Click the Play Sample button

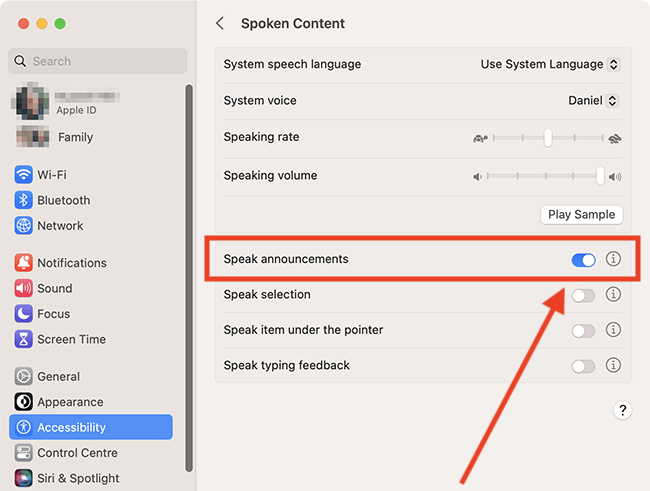coord(581,214)
